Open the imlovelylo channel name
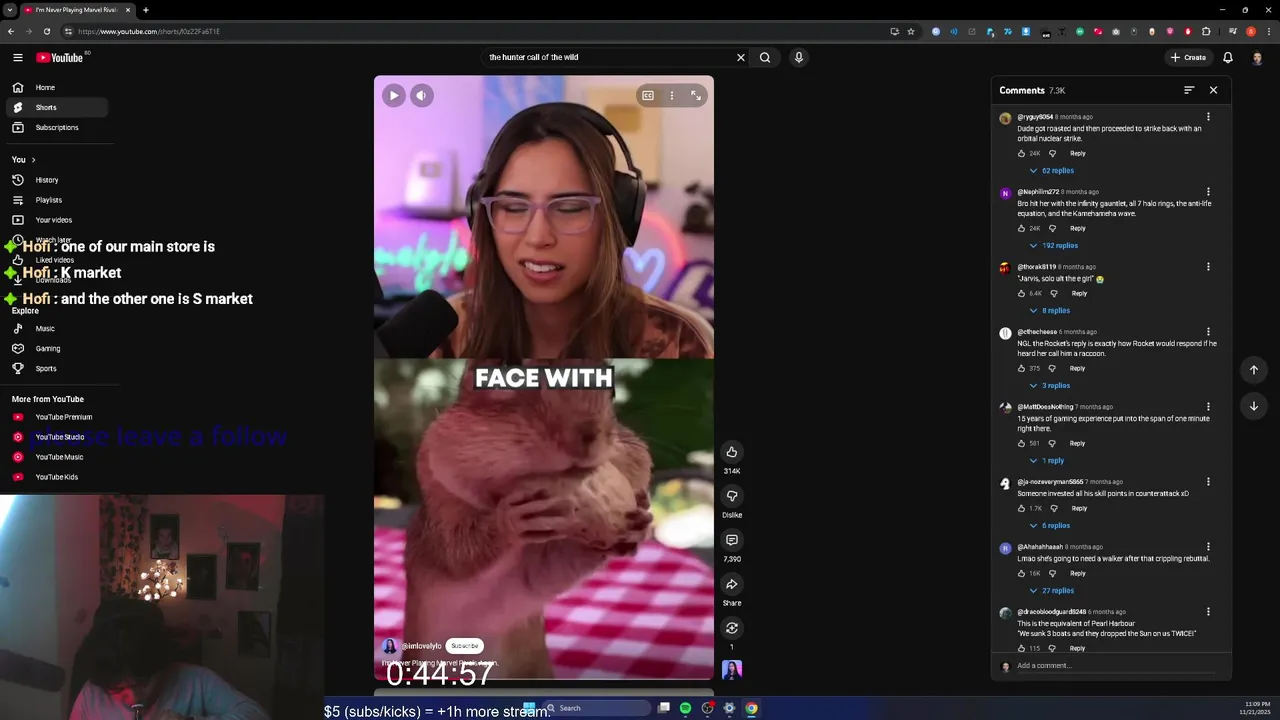 click(421, 646)
